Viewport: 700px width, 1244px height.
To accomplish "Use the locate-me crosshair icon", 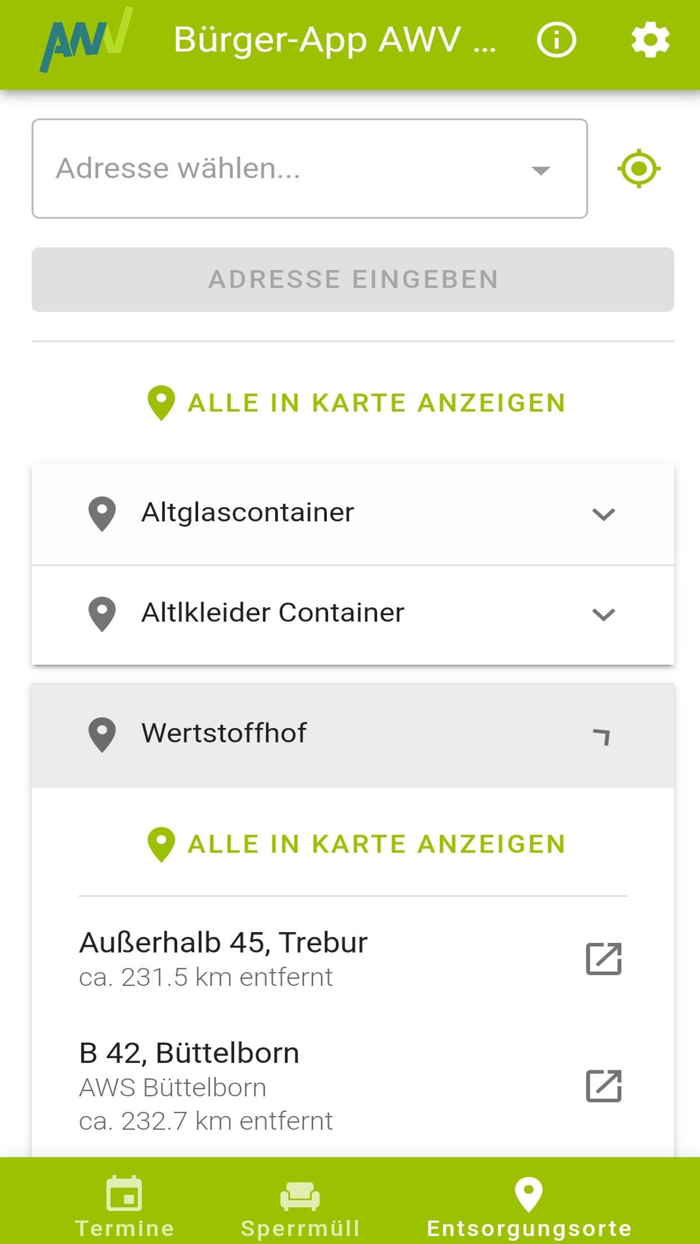I will [x=638, y=168].
